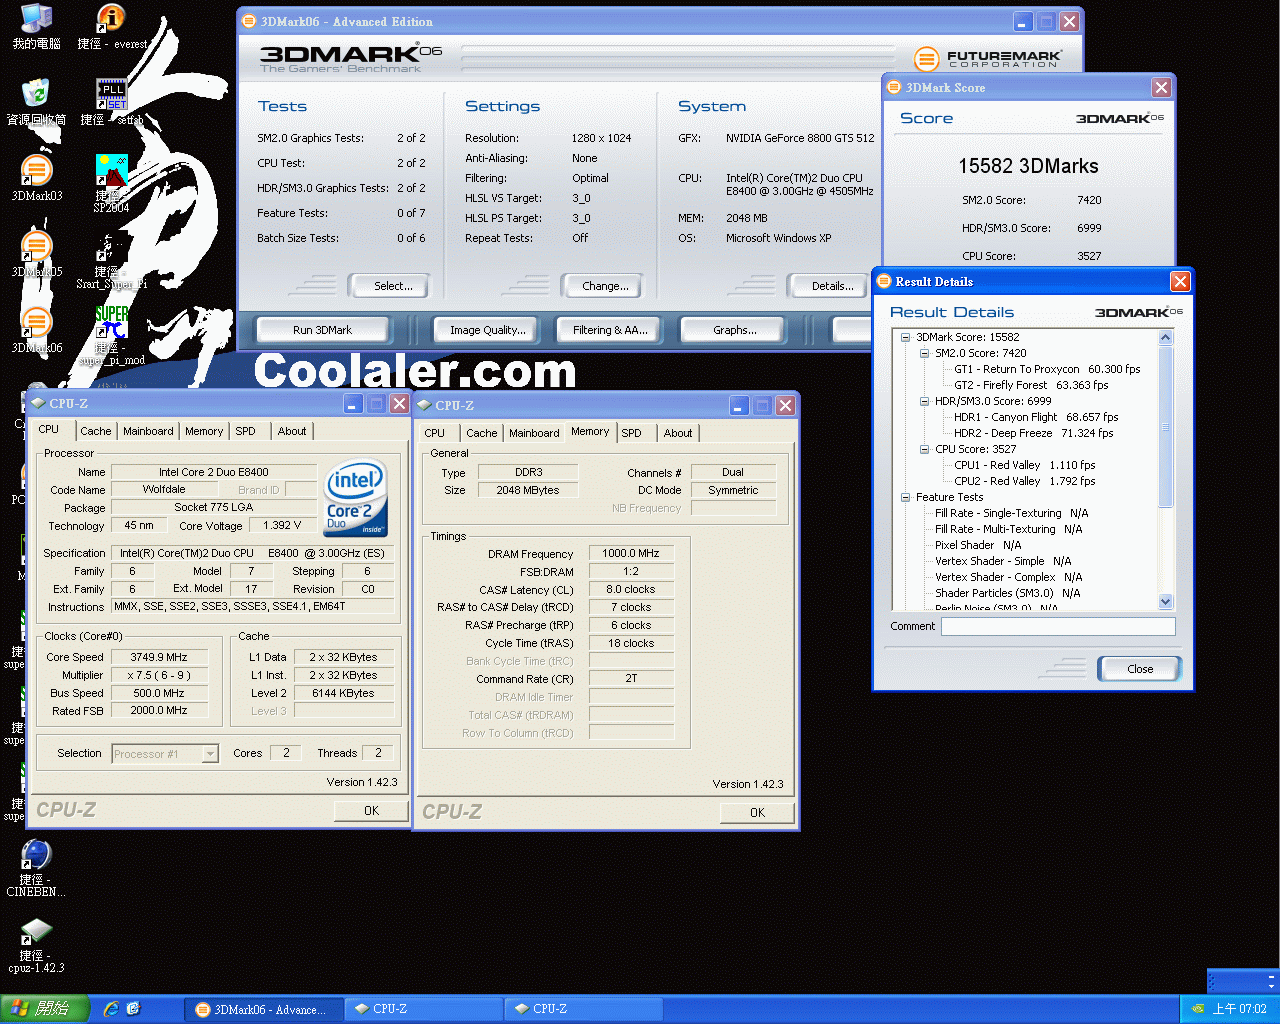The image size is (1280, 1024).
Task: Click the Futuremark Corporation logo
Action: 988,58
